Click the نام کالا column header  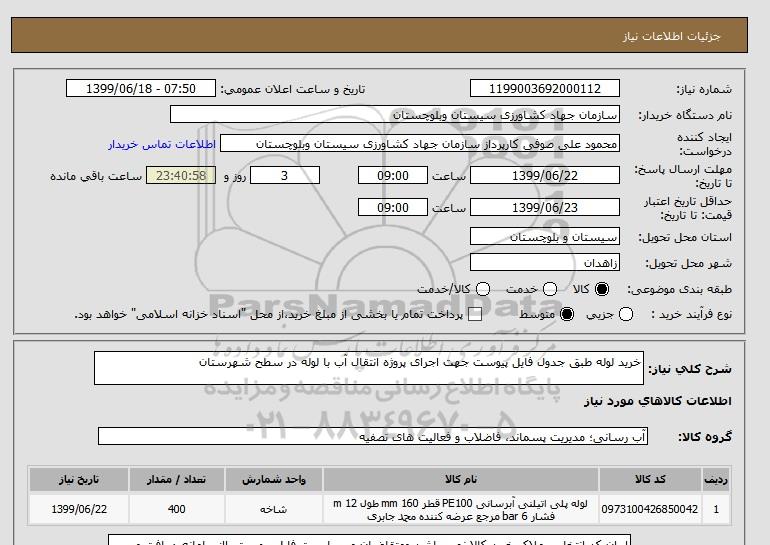[x=461, y=480]
